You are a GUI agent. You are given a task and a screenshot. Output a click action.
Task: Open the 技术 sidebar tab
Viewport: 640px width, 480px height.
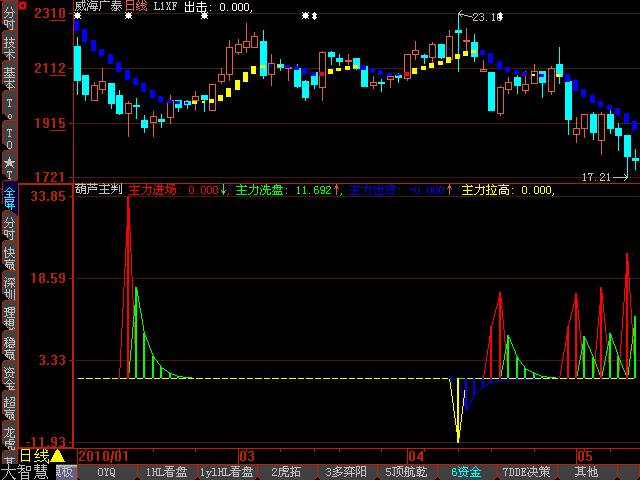(x=9, y=52)
